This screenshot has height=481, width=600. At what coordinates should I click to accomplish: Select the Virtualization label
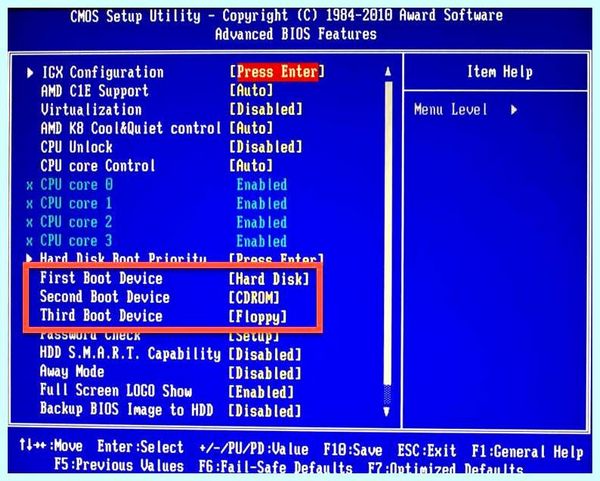[x=91, y=109]
